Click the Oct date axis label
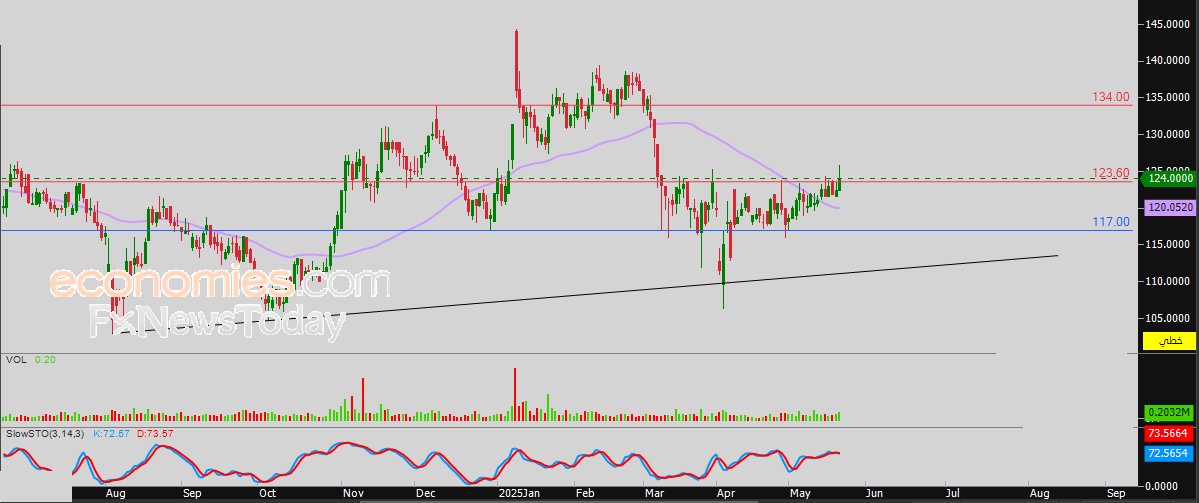1199x503 pixels. pos(268,495)
